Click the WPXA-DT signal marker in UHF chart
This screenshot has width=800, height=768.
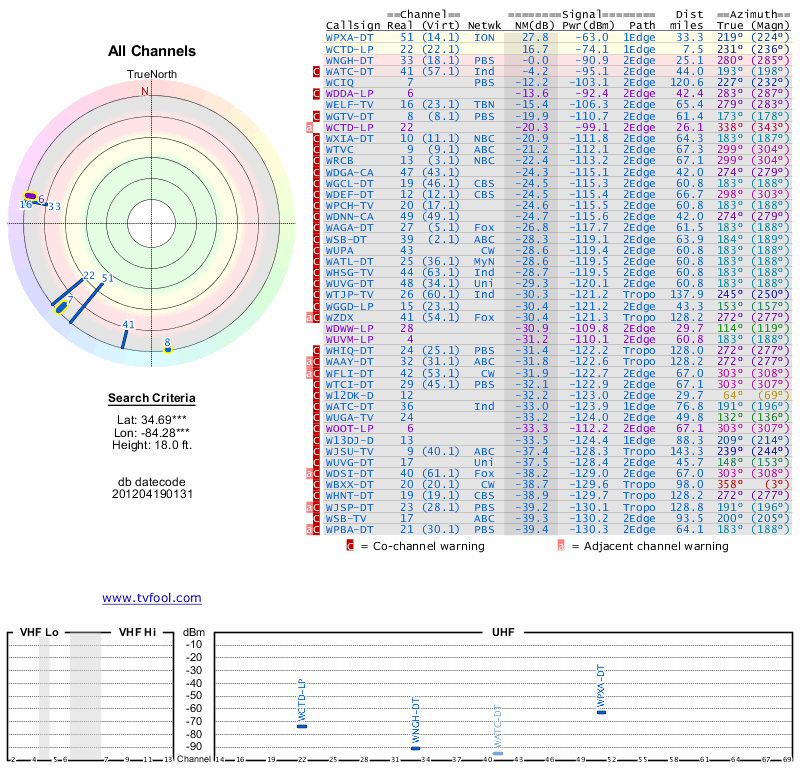601,711
